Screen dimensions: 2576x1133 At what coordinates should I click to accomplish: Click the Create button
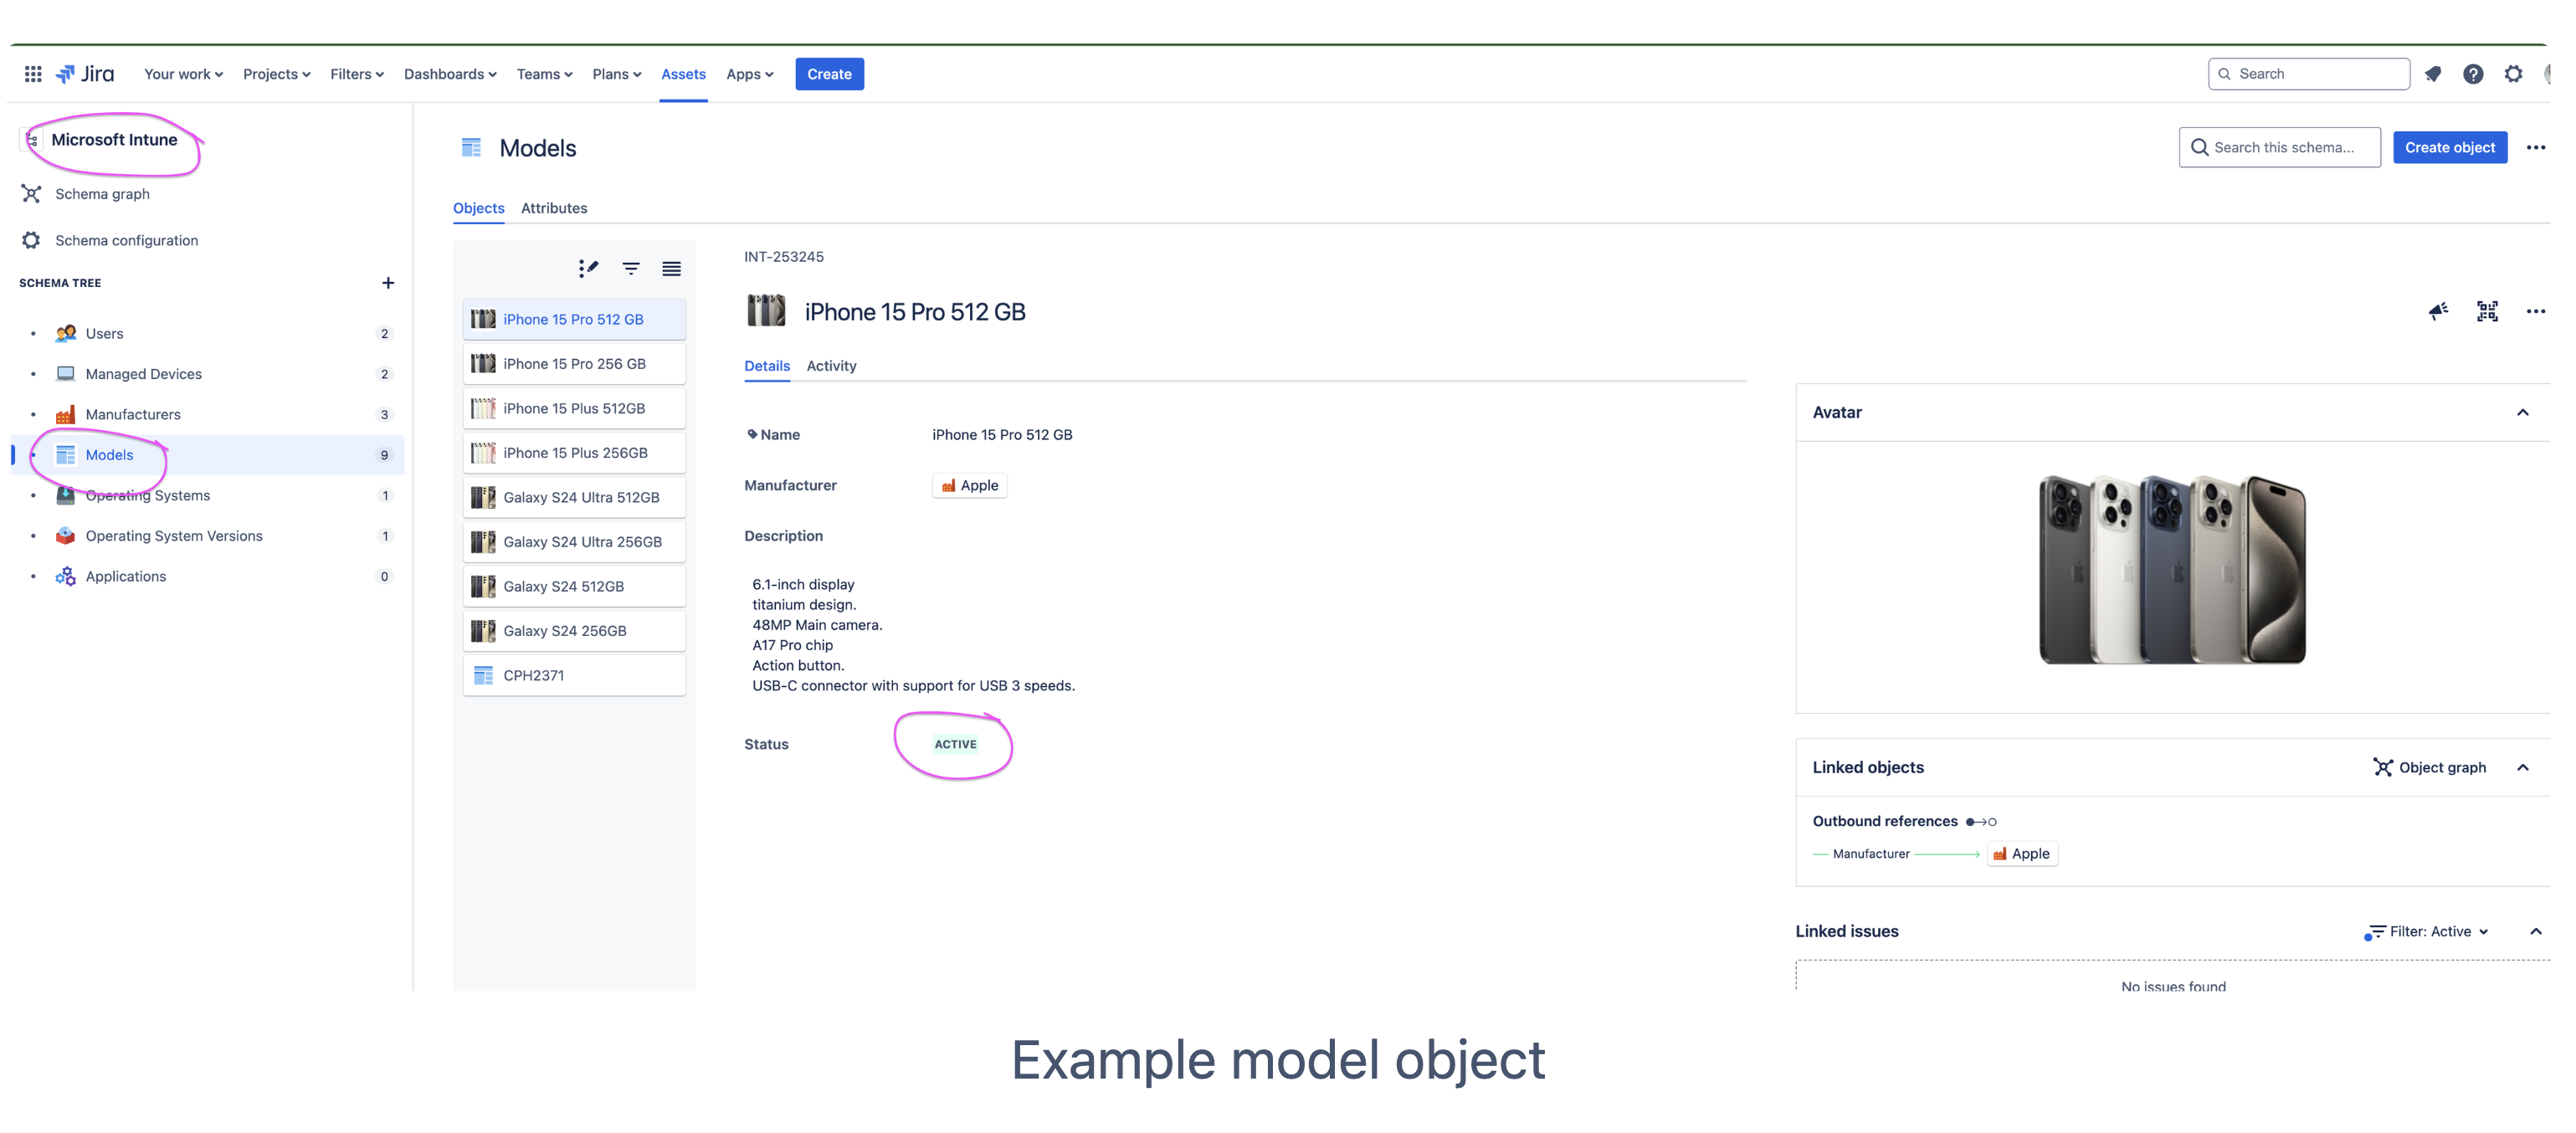tap(829, 74)
